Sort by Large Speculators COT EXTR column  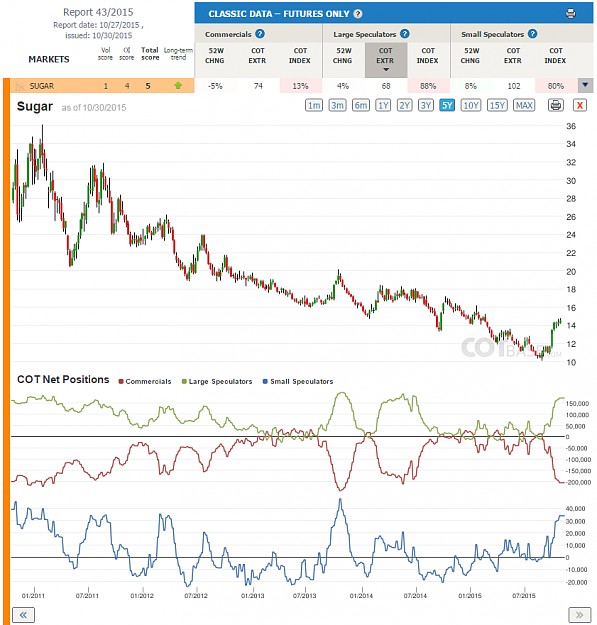pyautogui.click(x=386, y=60)
